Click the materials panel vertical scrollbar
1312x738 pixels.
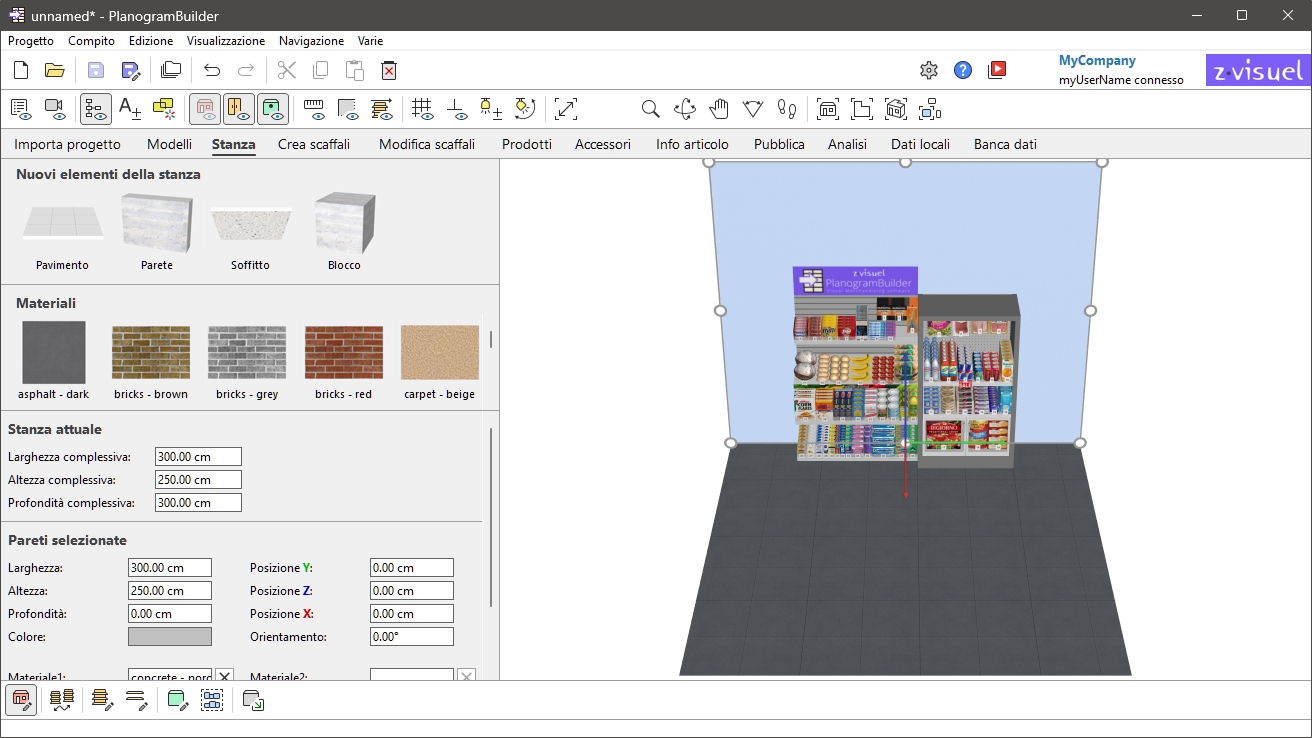tap(490, 340)
